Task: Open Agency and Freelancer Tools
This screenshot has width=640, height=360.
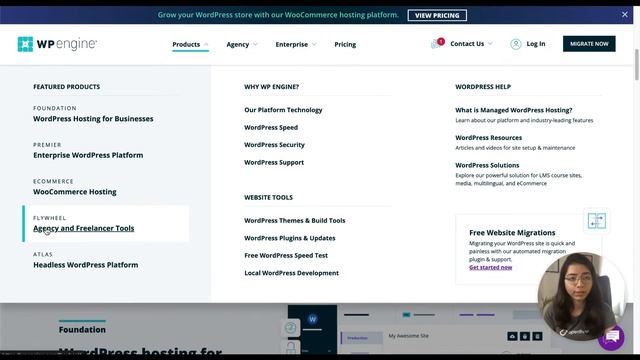Action: point(84,228)
